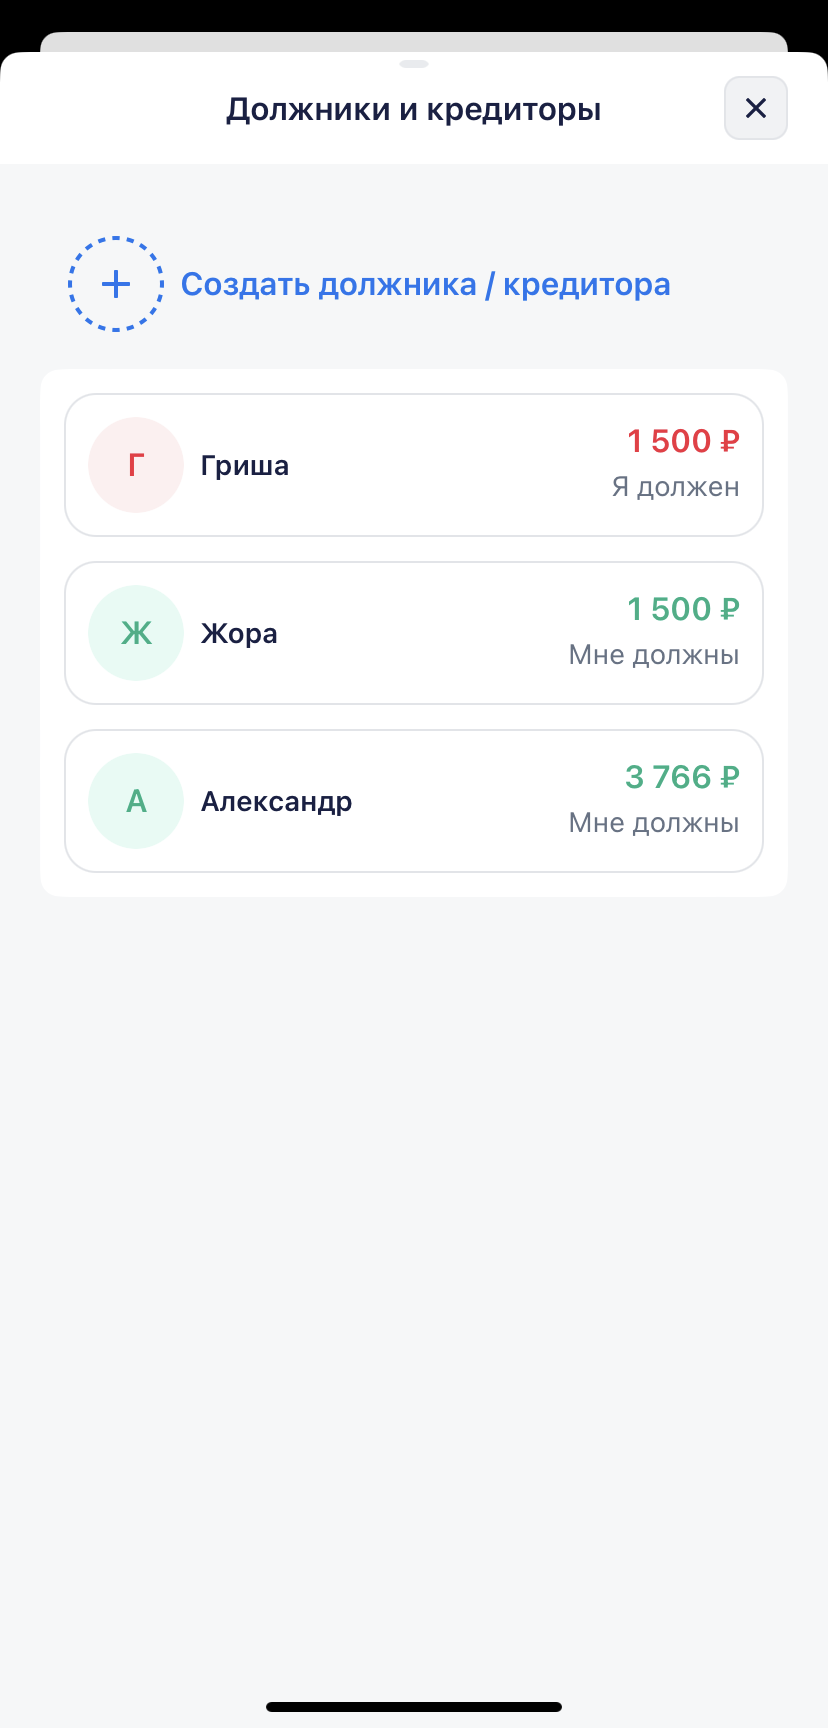Click the Должники и кредиторы title
This screenshot has width=828, height=1728.
413,109
